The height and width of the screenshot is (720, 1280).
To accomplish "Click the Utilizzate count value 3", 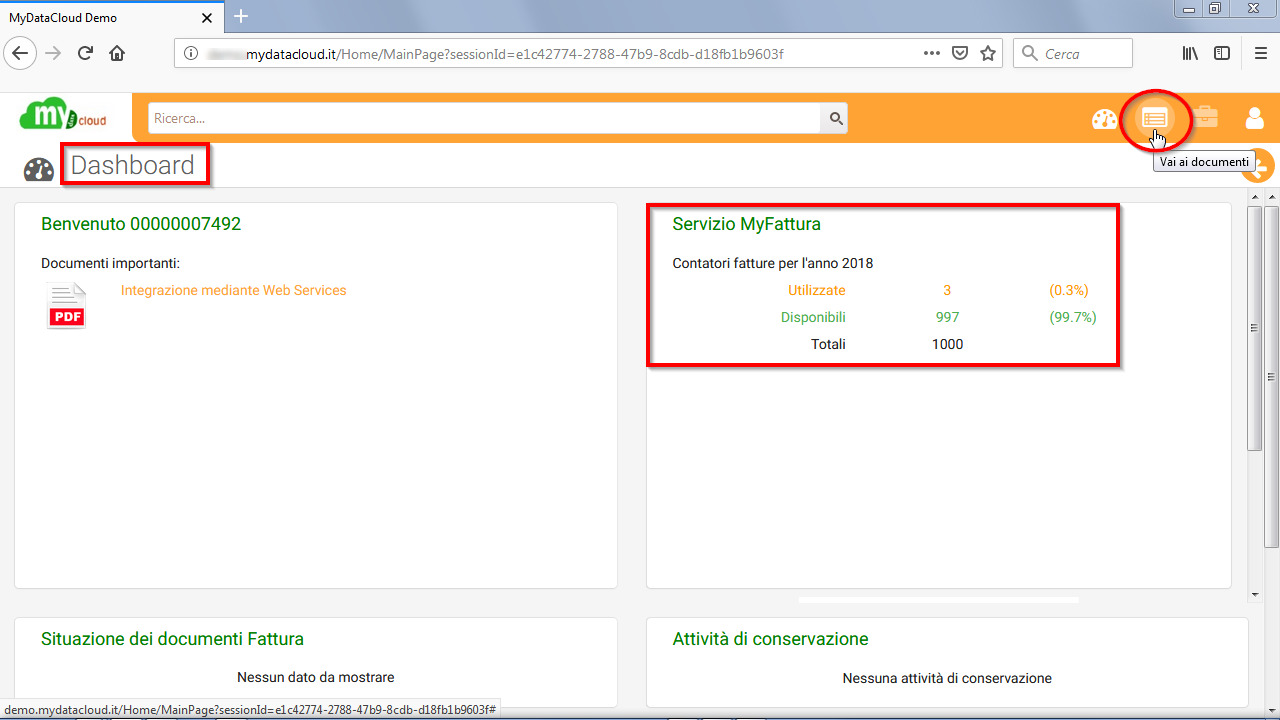I will click(947, 290).
